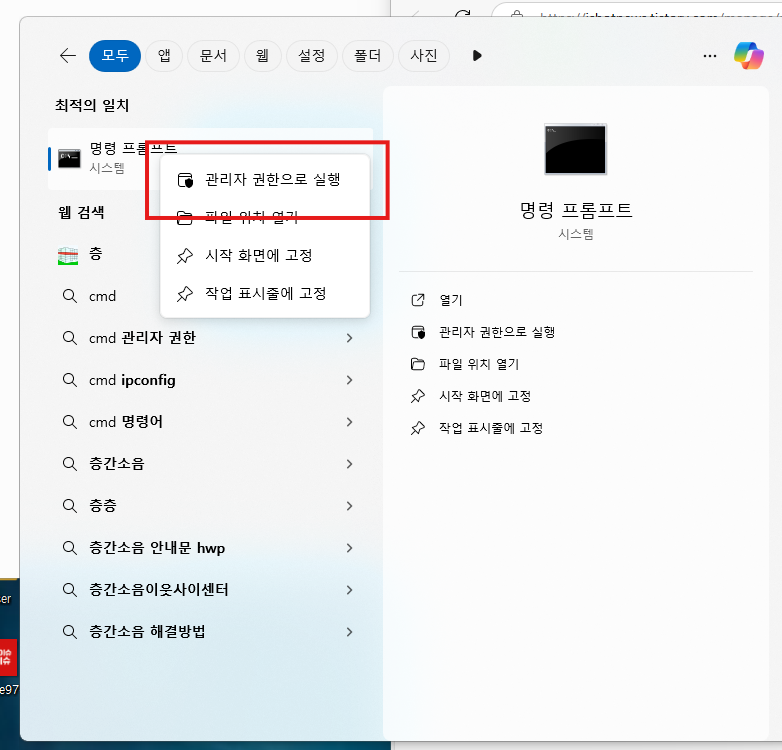Switch to the 문서 filter tab
The width and height of the screenshot is (782, 750).
point(213,56)
